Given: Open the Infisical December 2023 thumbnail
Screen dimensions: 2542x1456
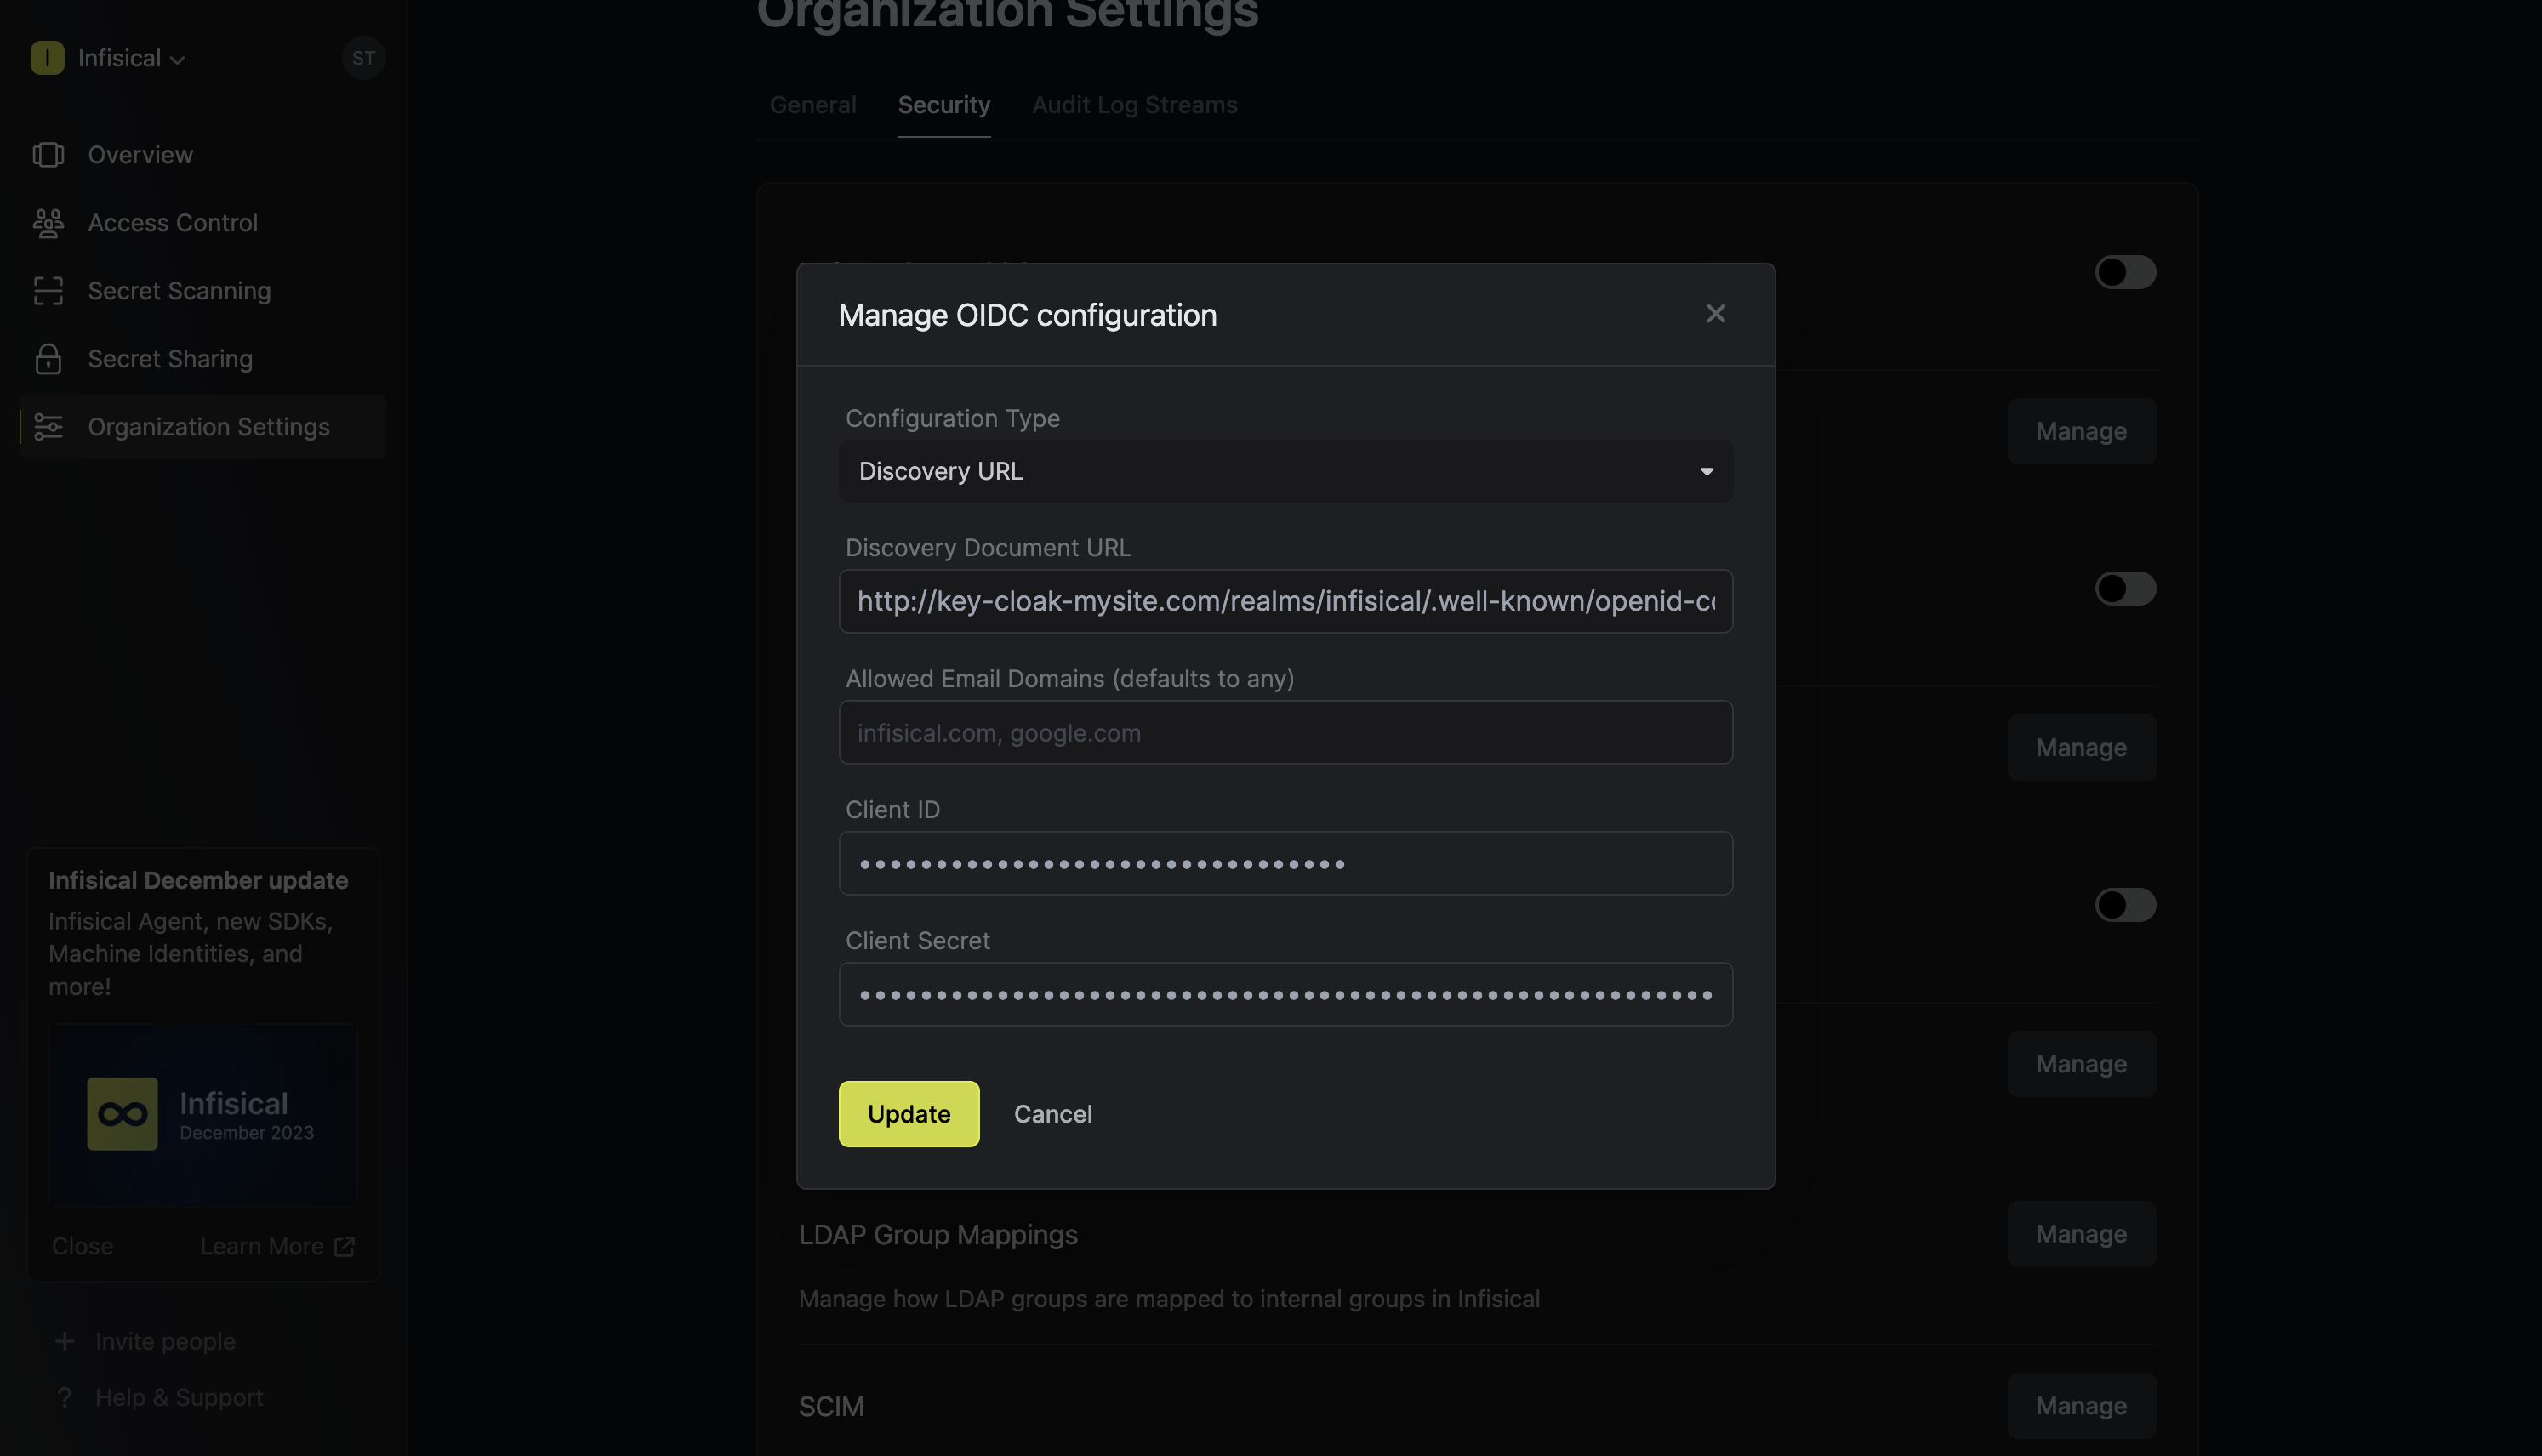Looking at the screenshot, I should [x=202, y=1114].
